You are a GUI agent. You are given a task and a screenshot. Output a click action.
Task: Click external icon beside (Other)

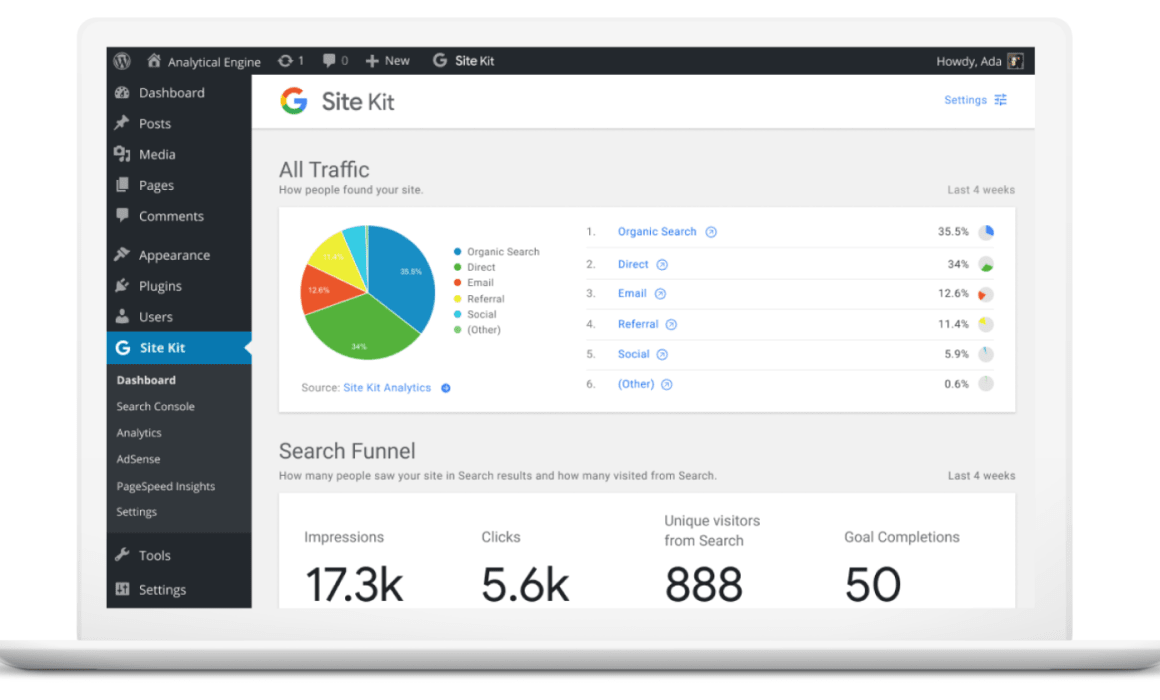(667, 385)
